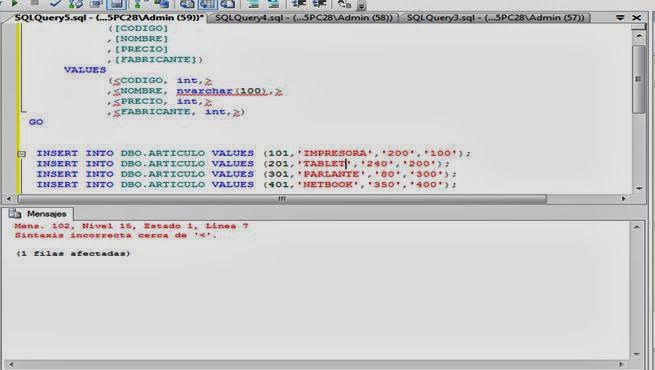Screen dimensions: 655x370
Task: Show the estimated execution plan icon
Action: [x=75, y=4]
